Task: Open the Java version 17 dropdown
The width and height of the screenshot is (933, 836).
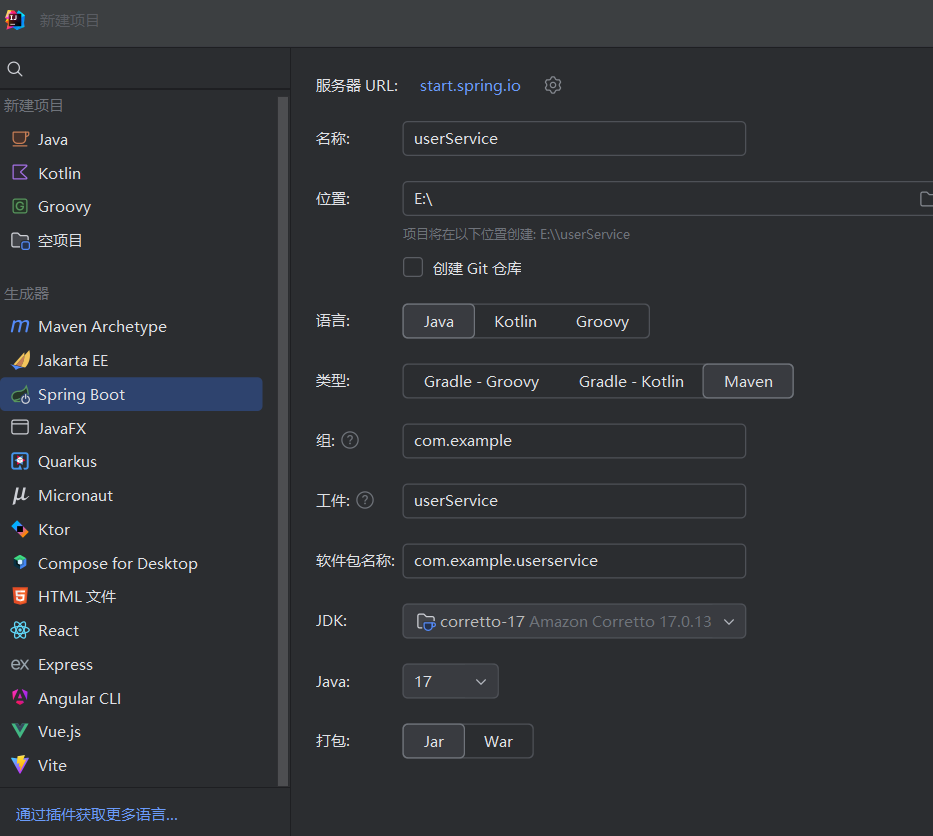Action: tap(450, 681)
